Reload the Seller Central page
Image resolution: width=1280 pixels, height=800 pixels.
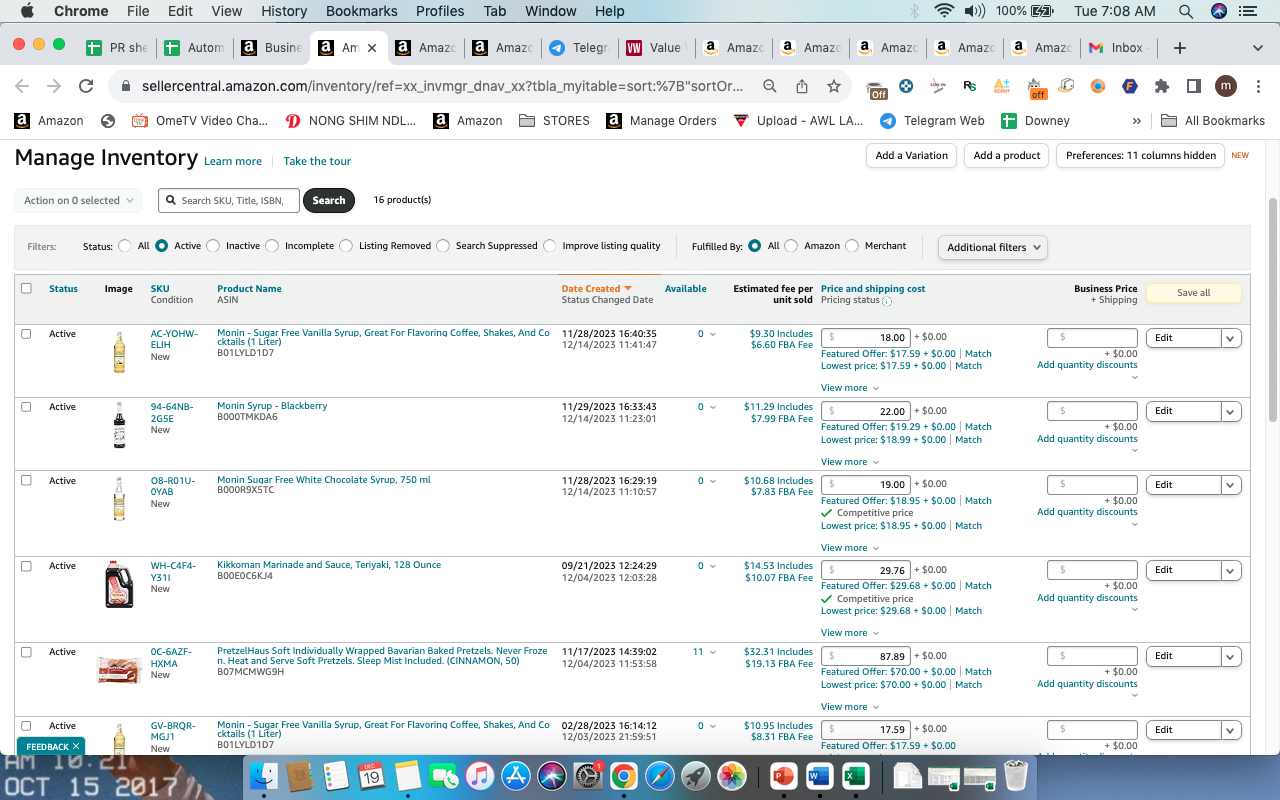click(86, 86)
